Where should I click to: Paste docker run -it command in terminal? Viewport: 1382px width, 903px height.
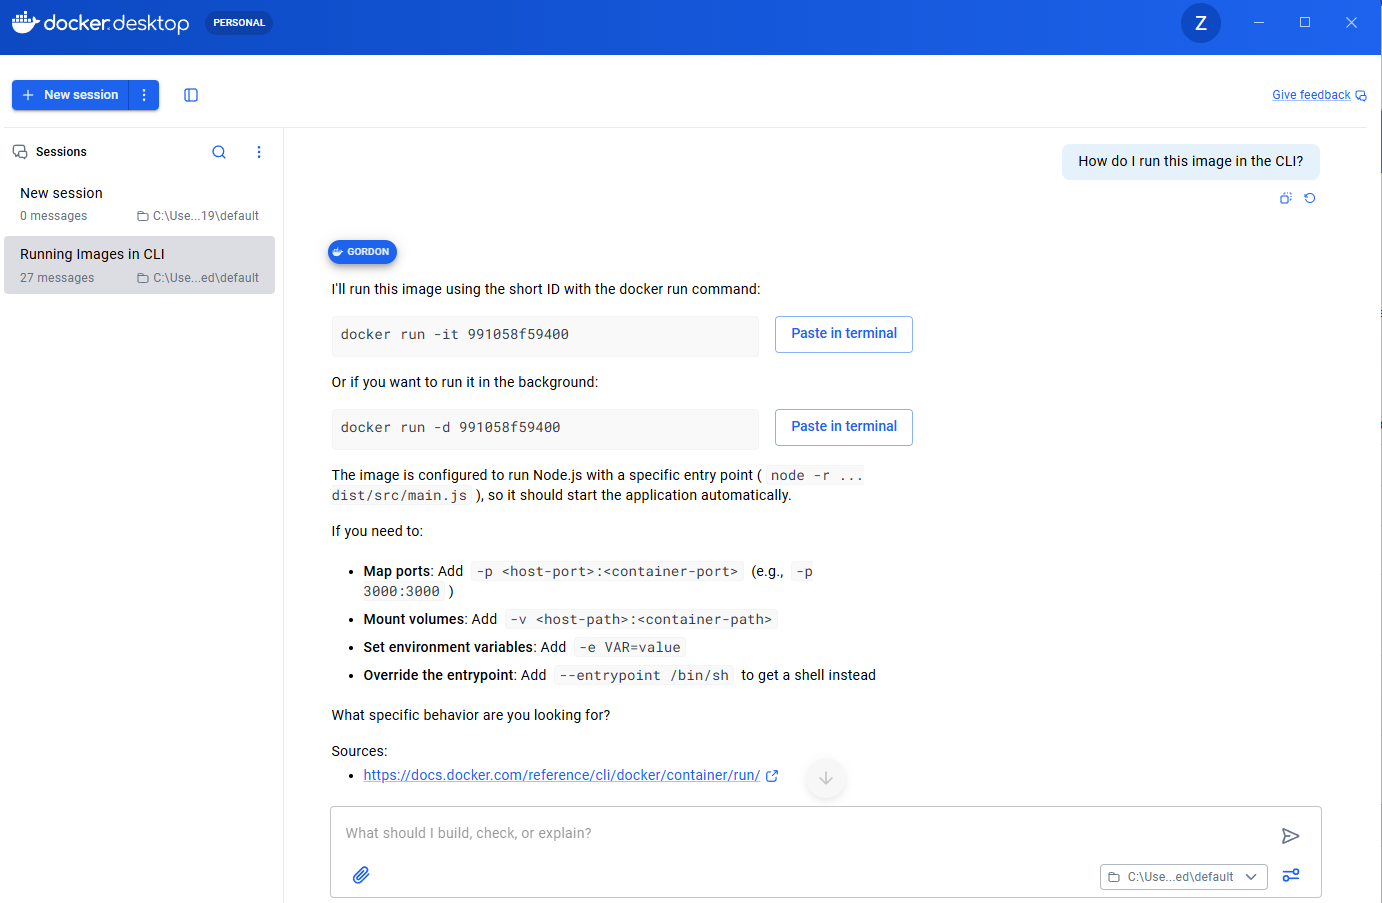coord(844,334)
